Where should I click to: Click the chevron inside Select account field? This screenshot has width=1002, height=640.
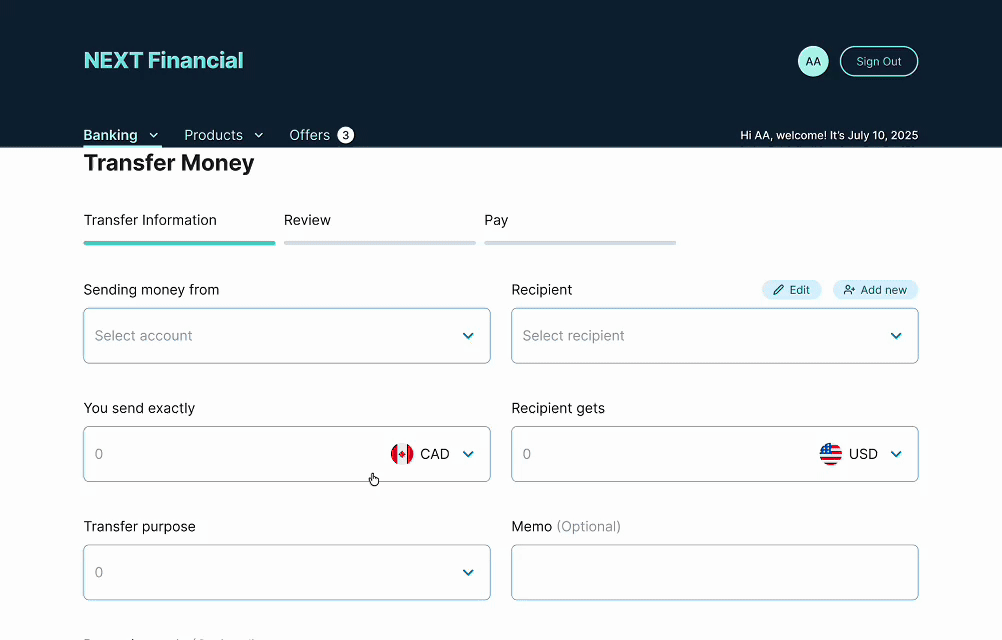pos(468,336)
